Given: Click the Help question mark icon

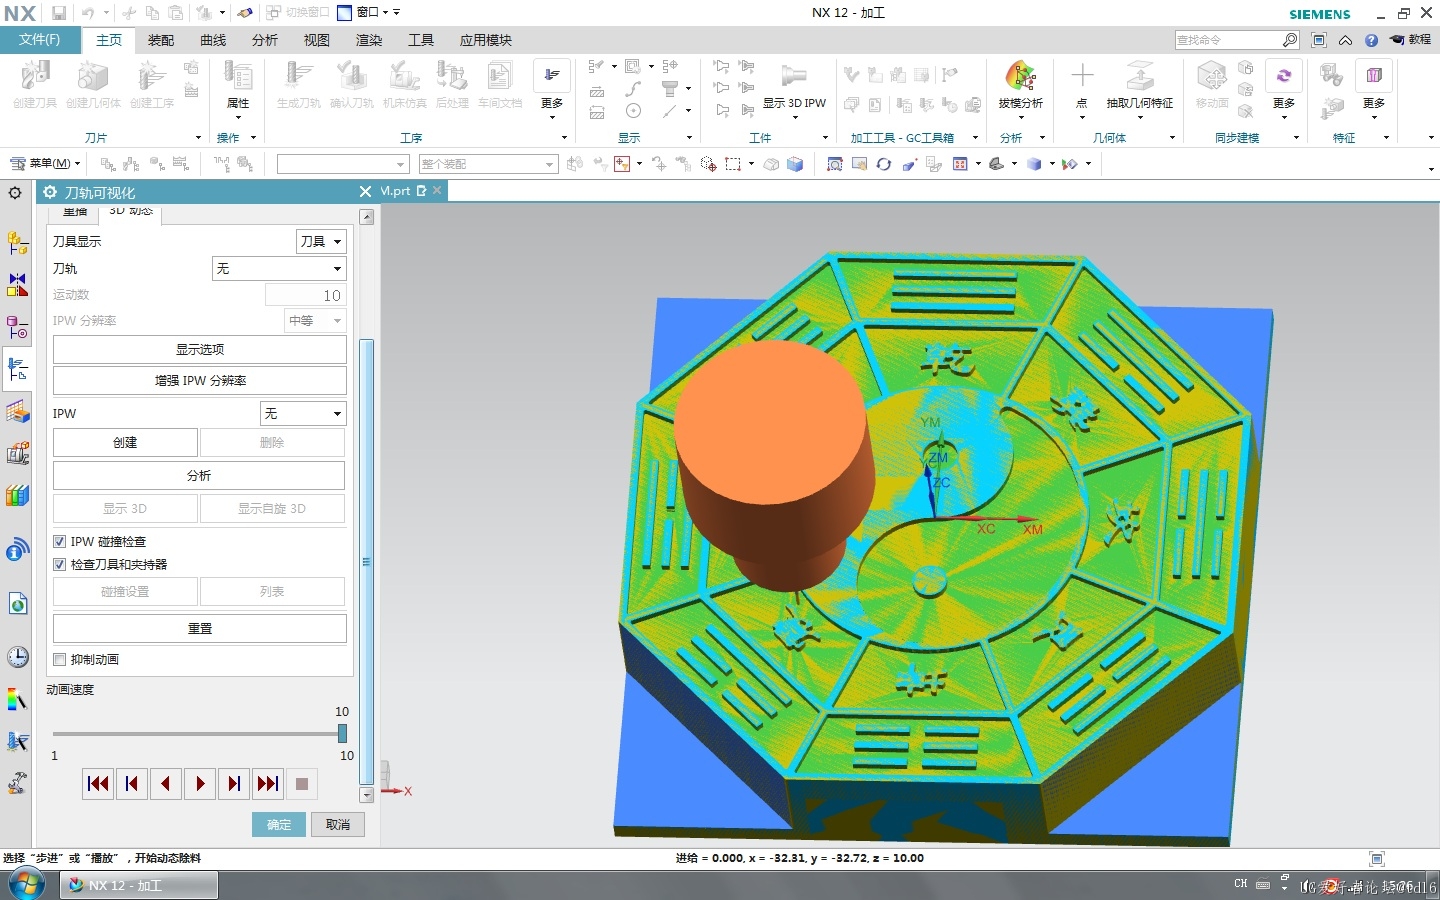Looking at the screenshot, I should [1371, 40].
